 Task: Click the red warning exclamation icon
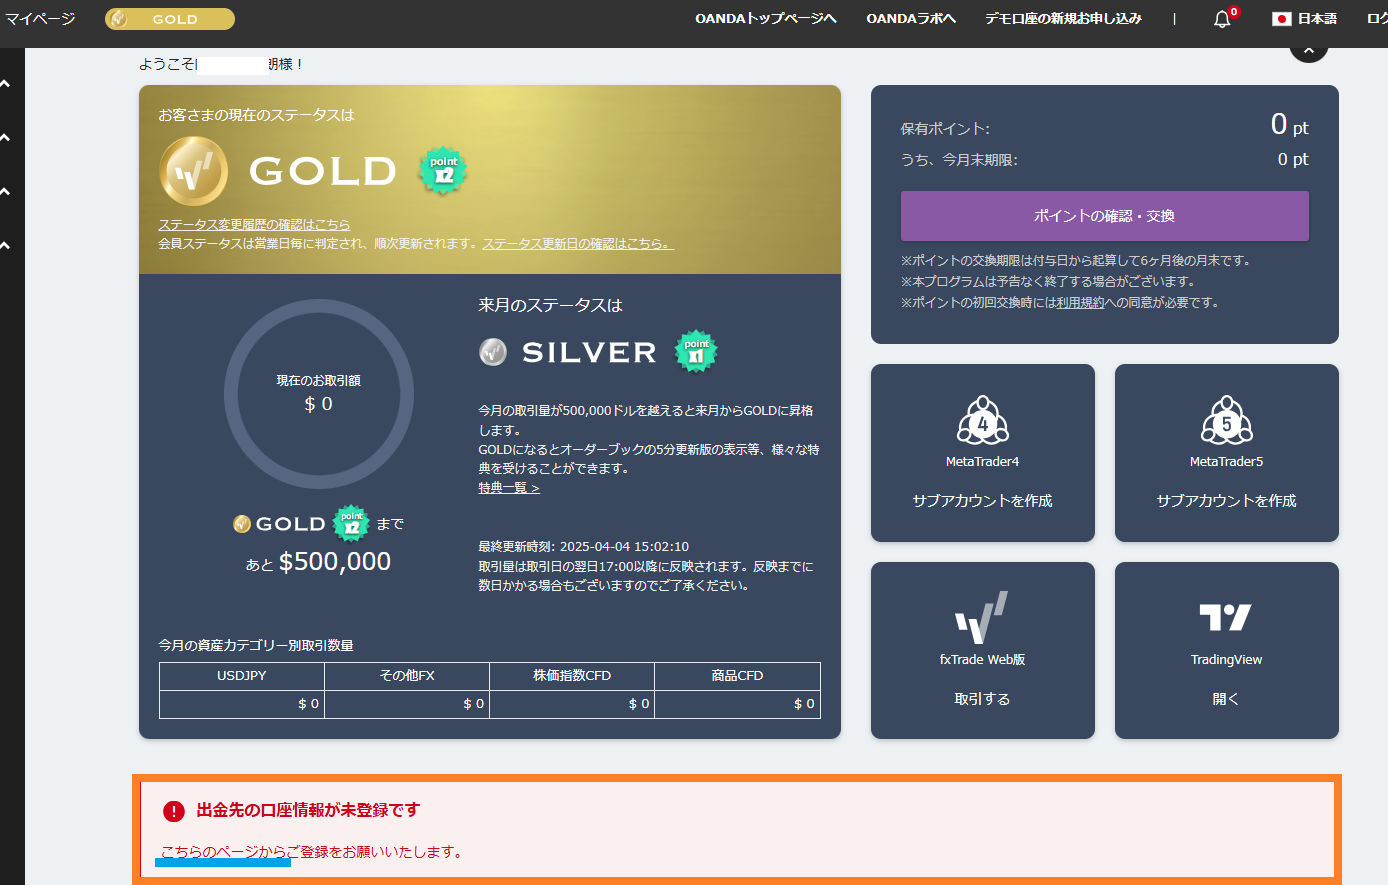174,811
